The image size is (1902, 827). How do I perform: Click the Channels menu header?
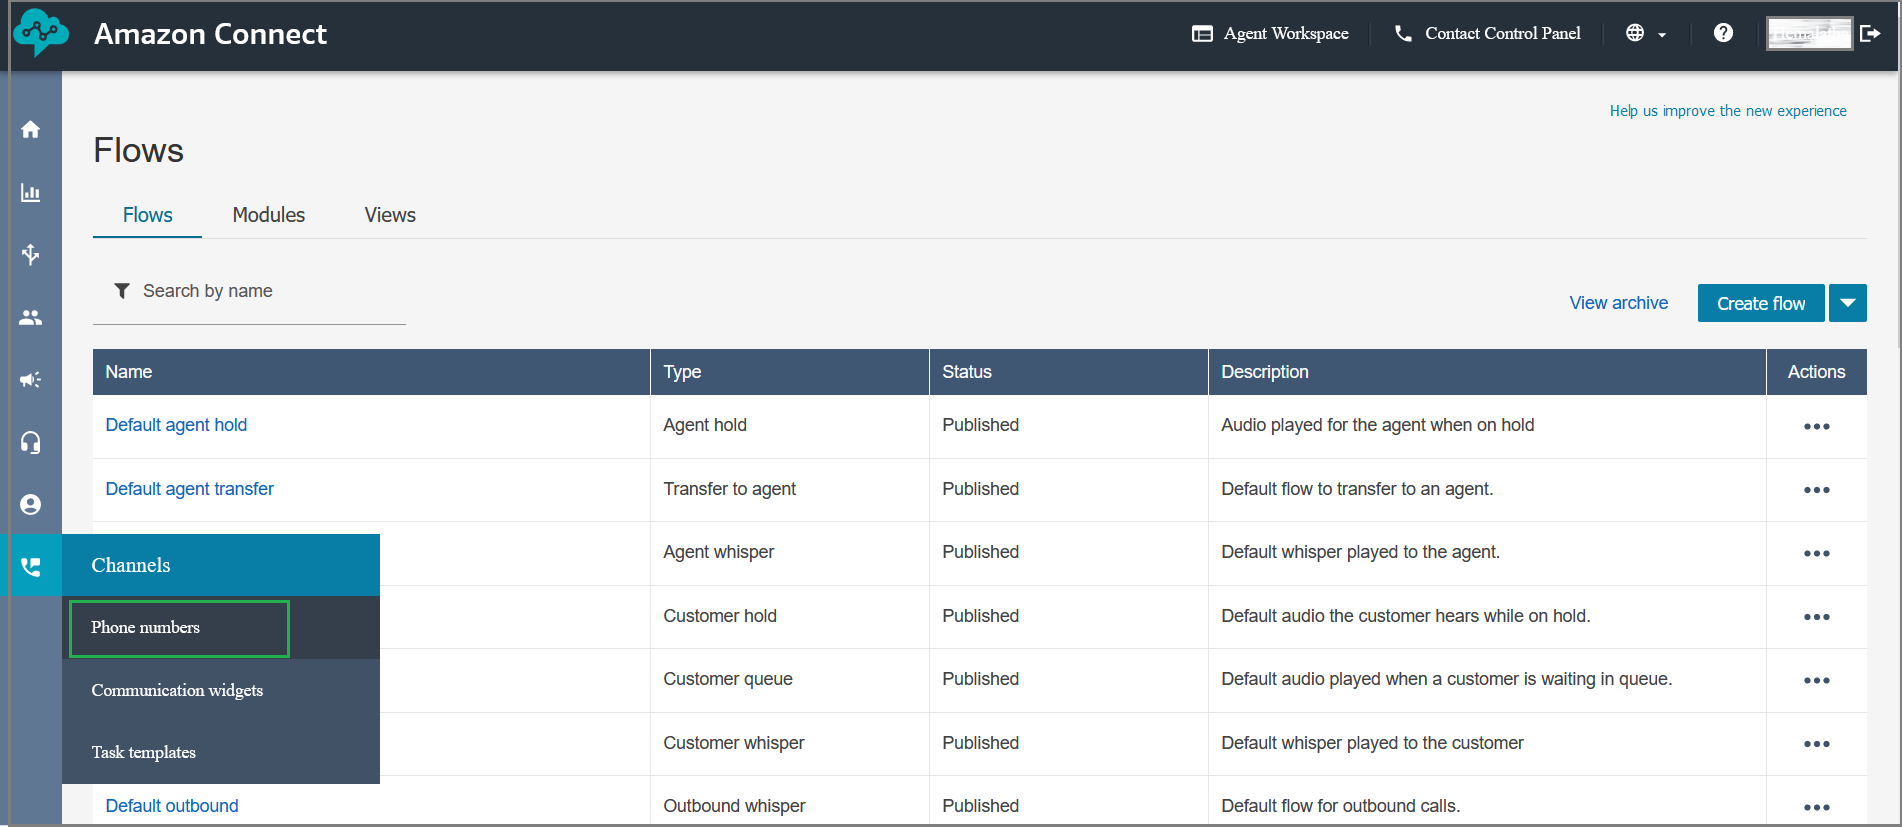click(221, 565)
